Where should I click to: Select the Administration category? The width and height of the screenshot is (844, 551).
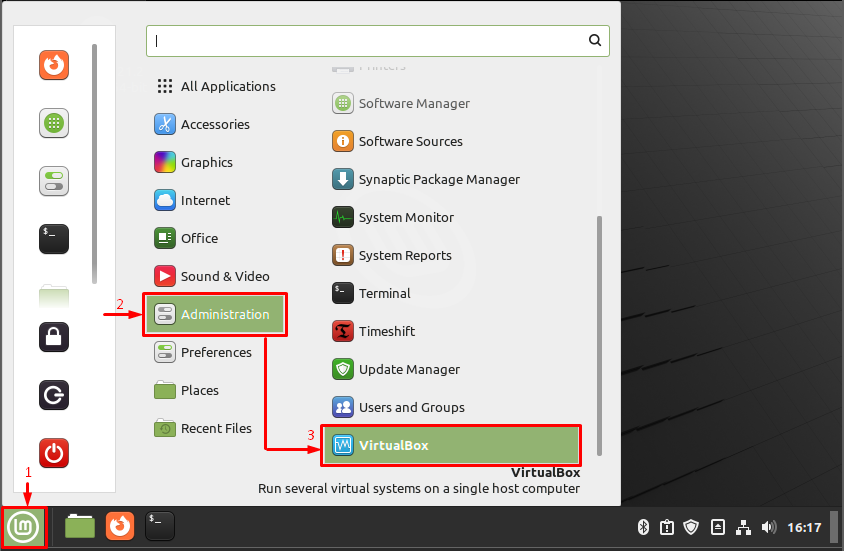(215, 315)
